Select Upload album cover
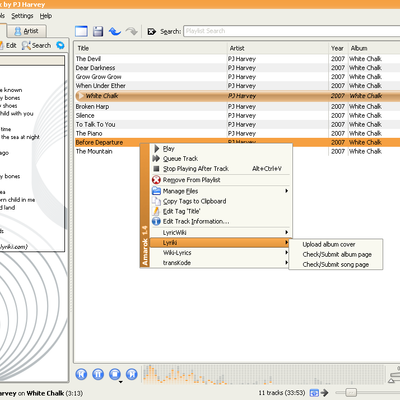The image size is (400, 400). [336, 244]
